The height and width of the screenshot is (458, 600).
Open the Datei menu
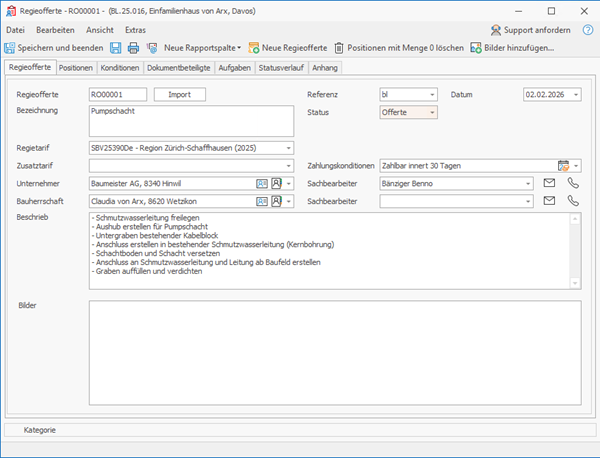tap(15, 30)
